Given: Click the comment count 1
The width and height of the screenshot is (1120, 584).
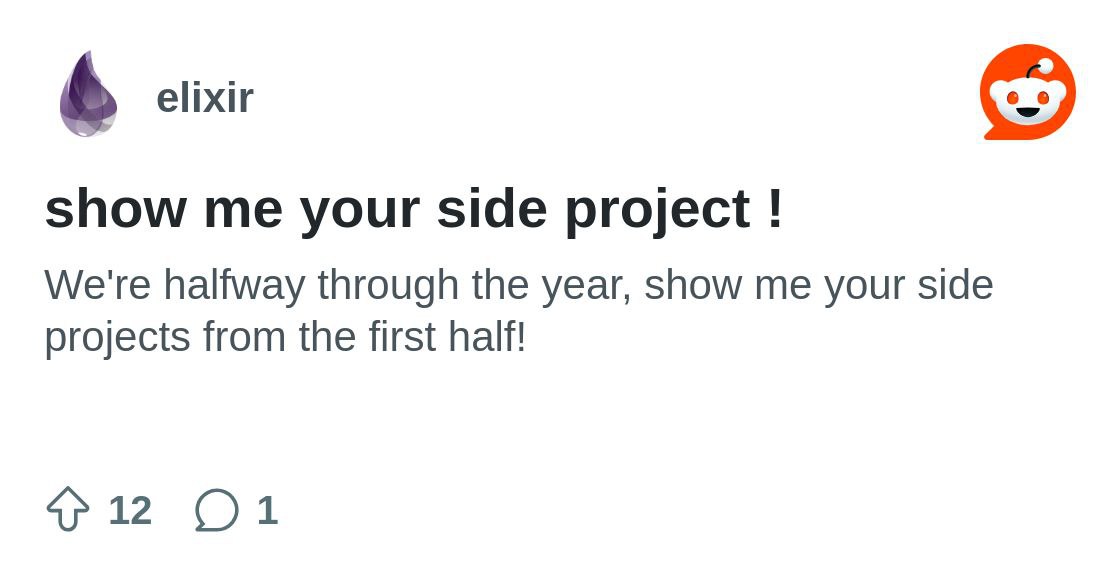Looking at the screenshot, I should 267,510.
